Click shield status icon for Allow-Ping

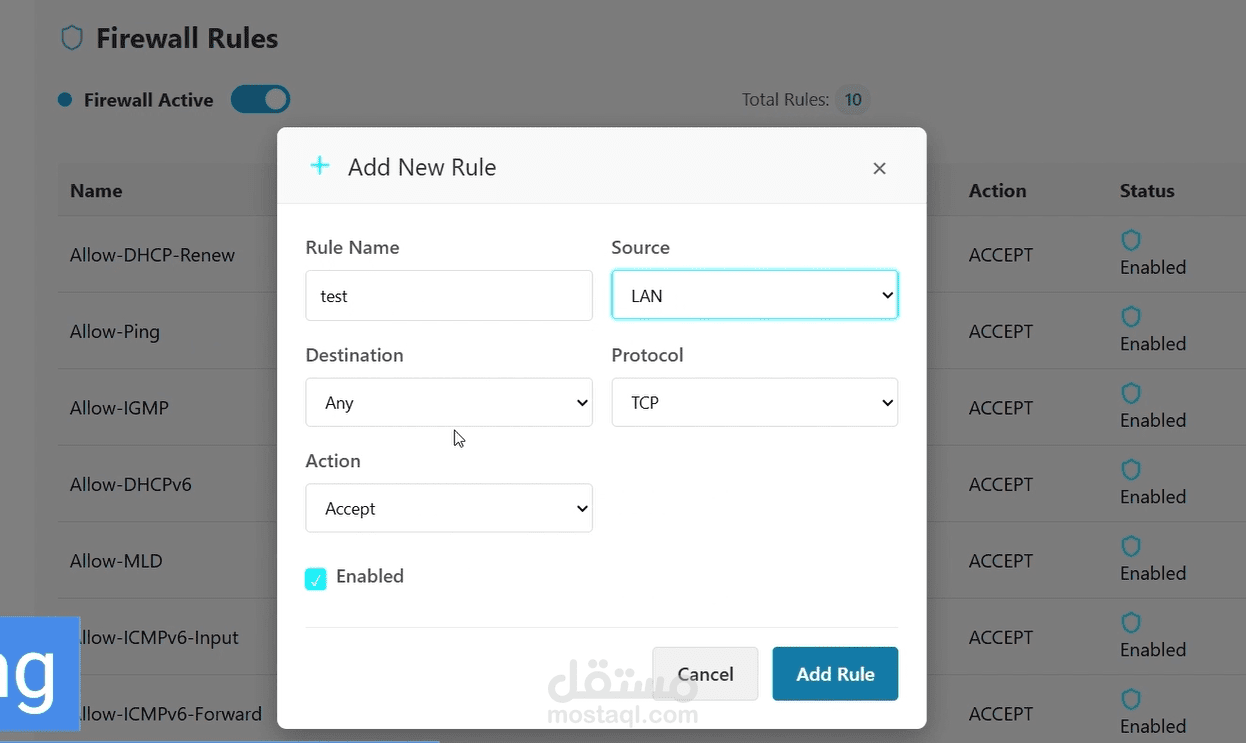click(1131, 317)
